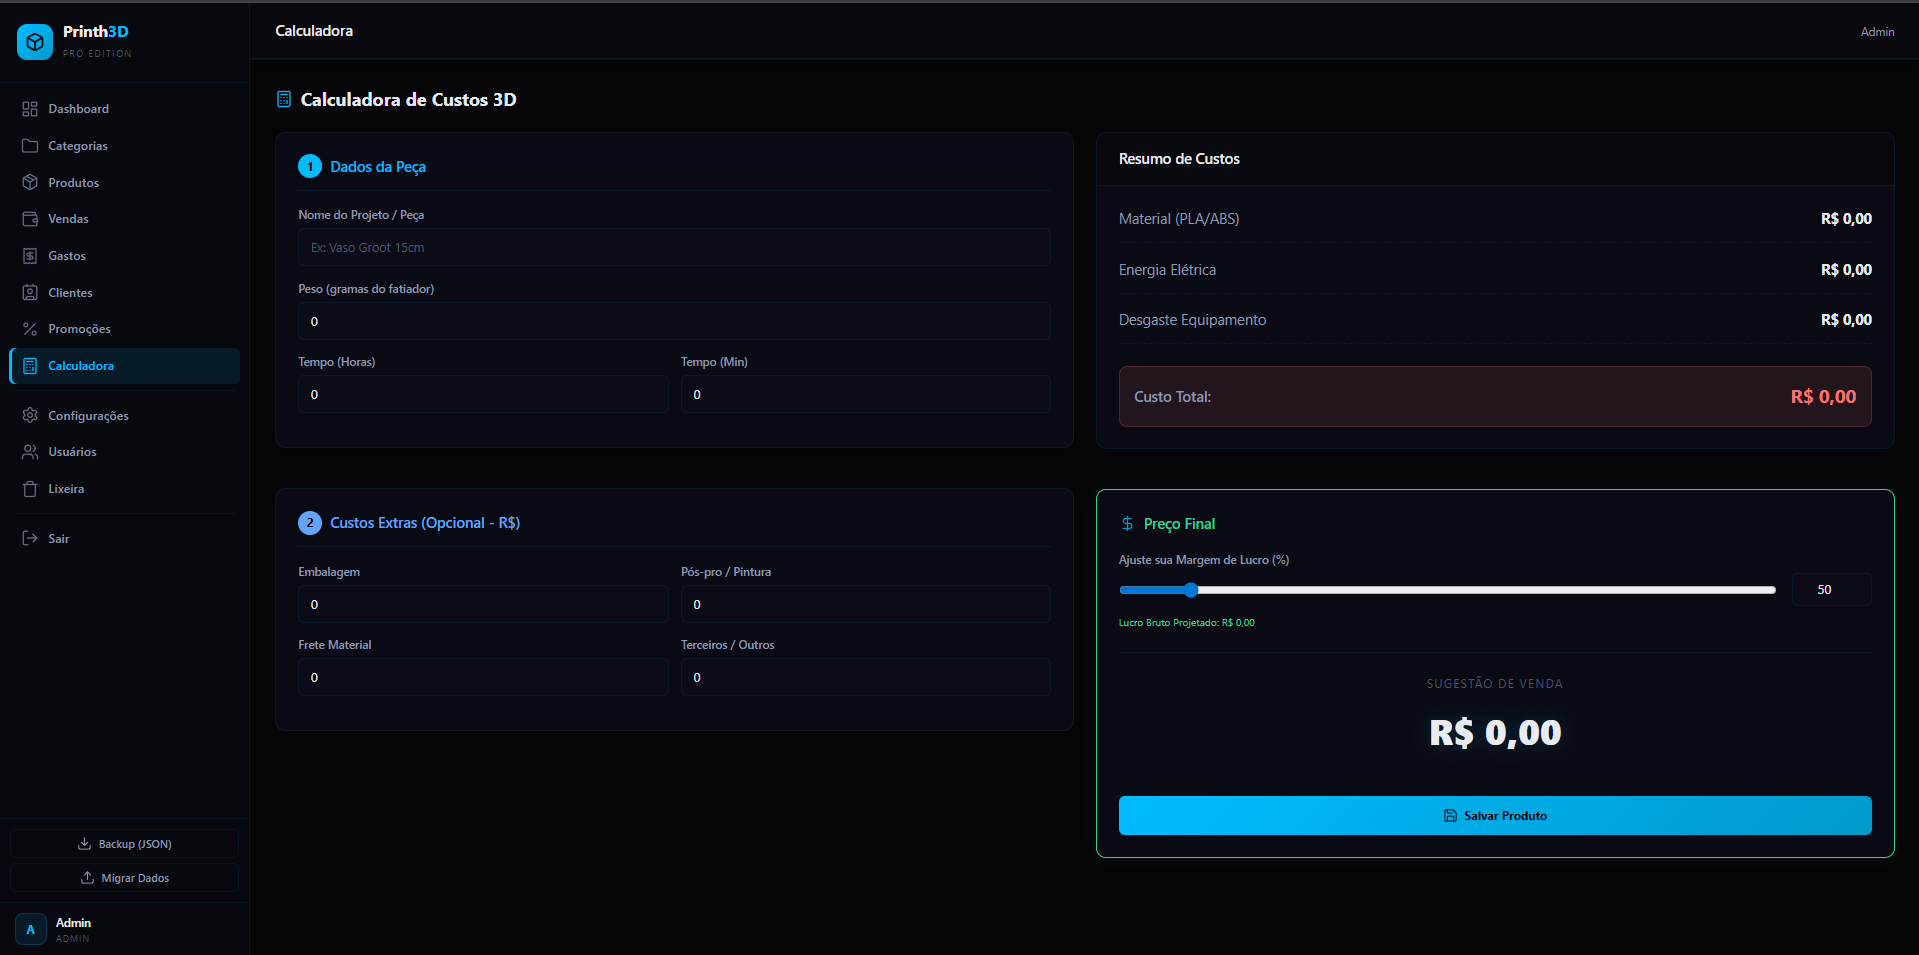Screen dimensions: 1919x955
Task: Click the Usuários people icon
Action: pyautogui.click(x=30, y=452)
